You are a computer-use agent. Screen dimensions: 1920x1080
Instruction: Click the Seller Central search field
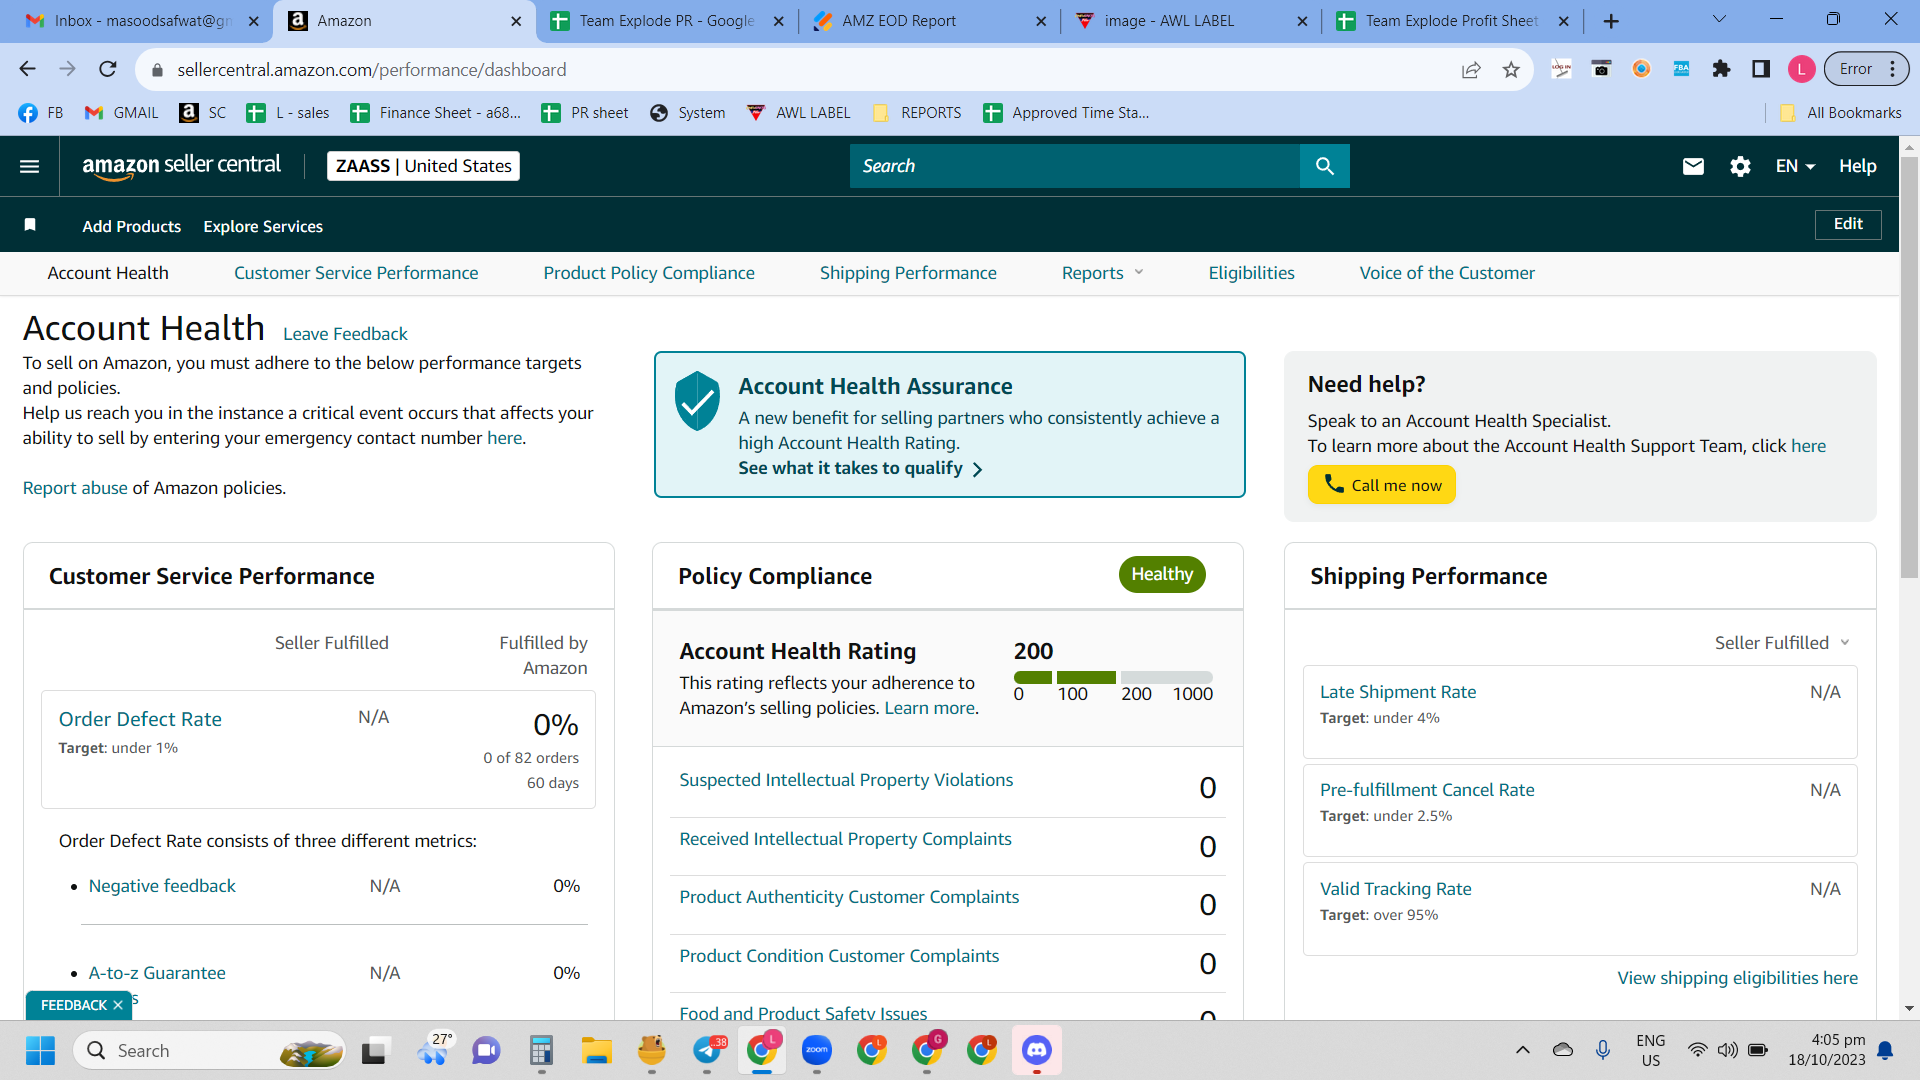[x=1074, y=166]
